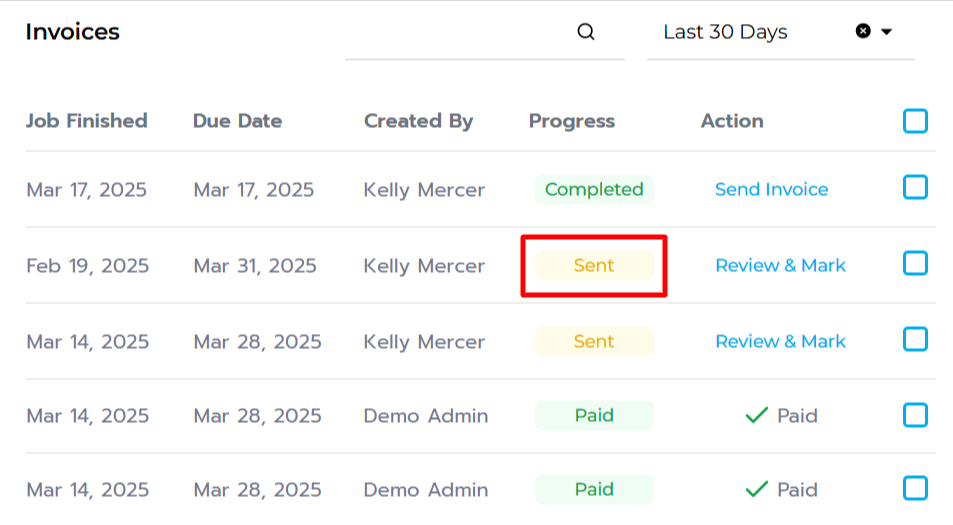Expand the date range dropdown arrow

click(x=886, y=32)
